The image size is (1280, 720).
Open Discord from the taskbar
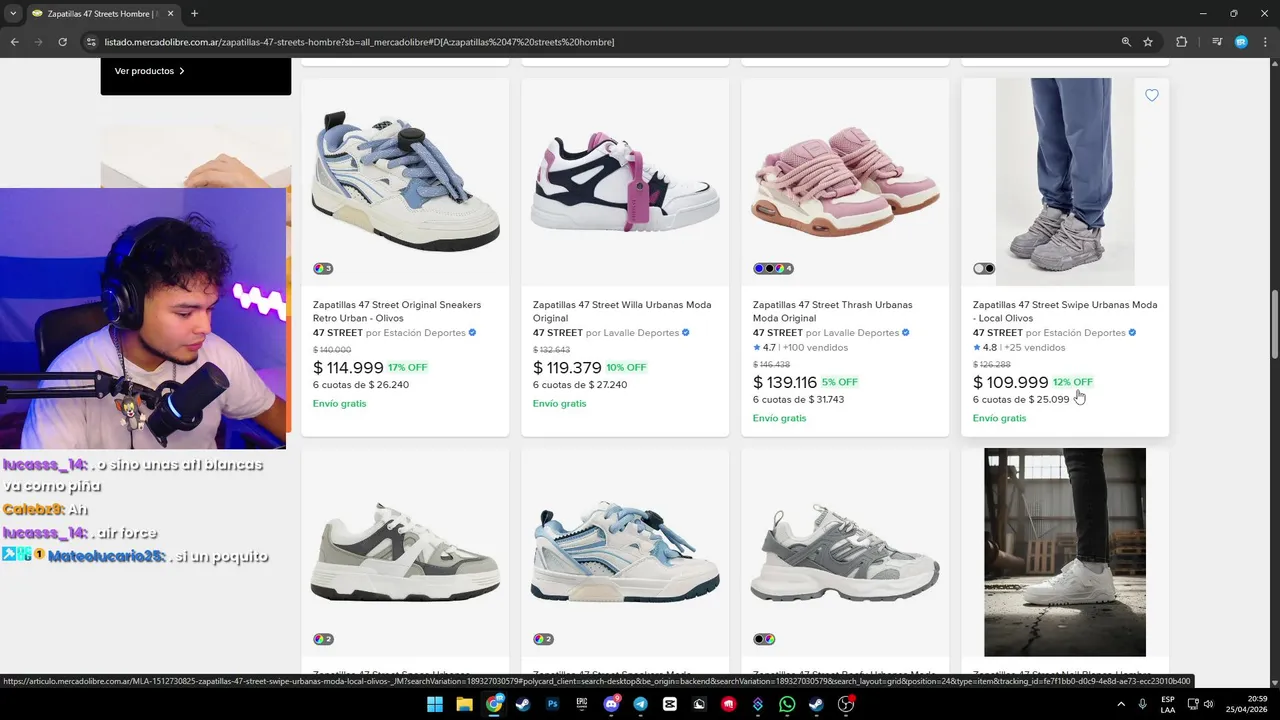[611, 704]
